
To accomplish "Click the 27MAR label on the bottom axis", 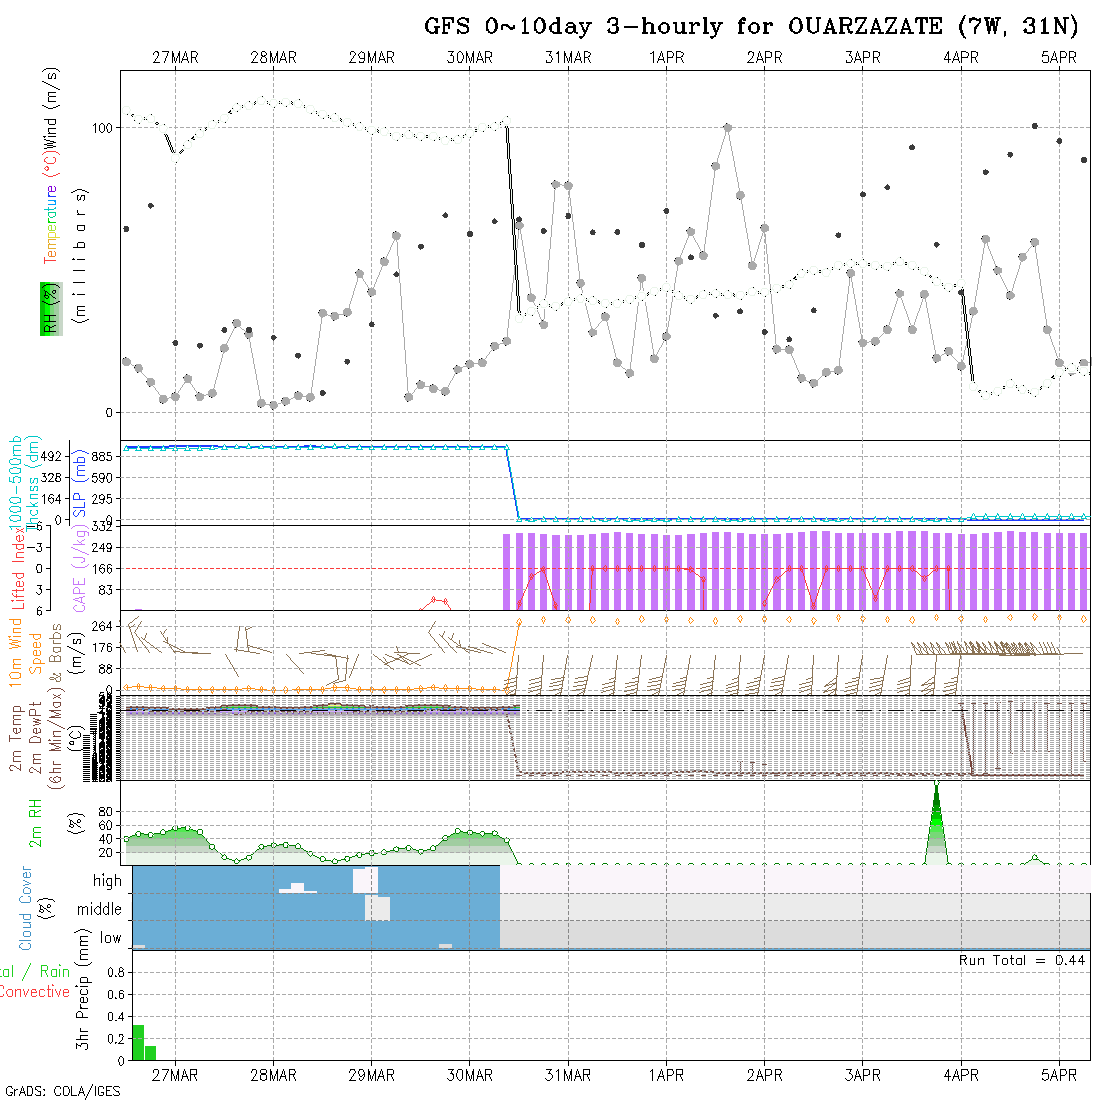I will pyautogui.click(x=175, y=1075).
